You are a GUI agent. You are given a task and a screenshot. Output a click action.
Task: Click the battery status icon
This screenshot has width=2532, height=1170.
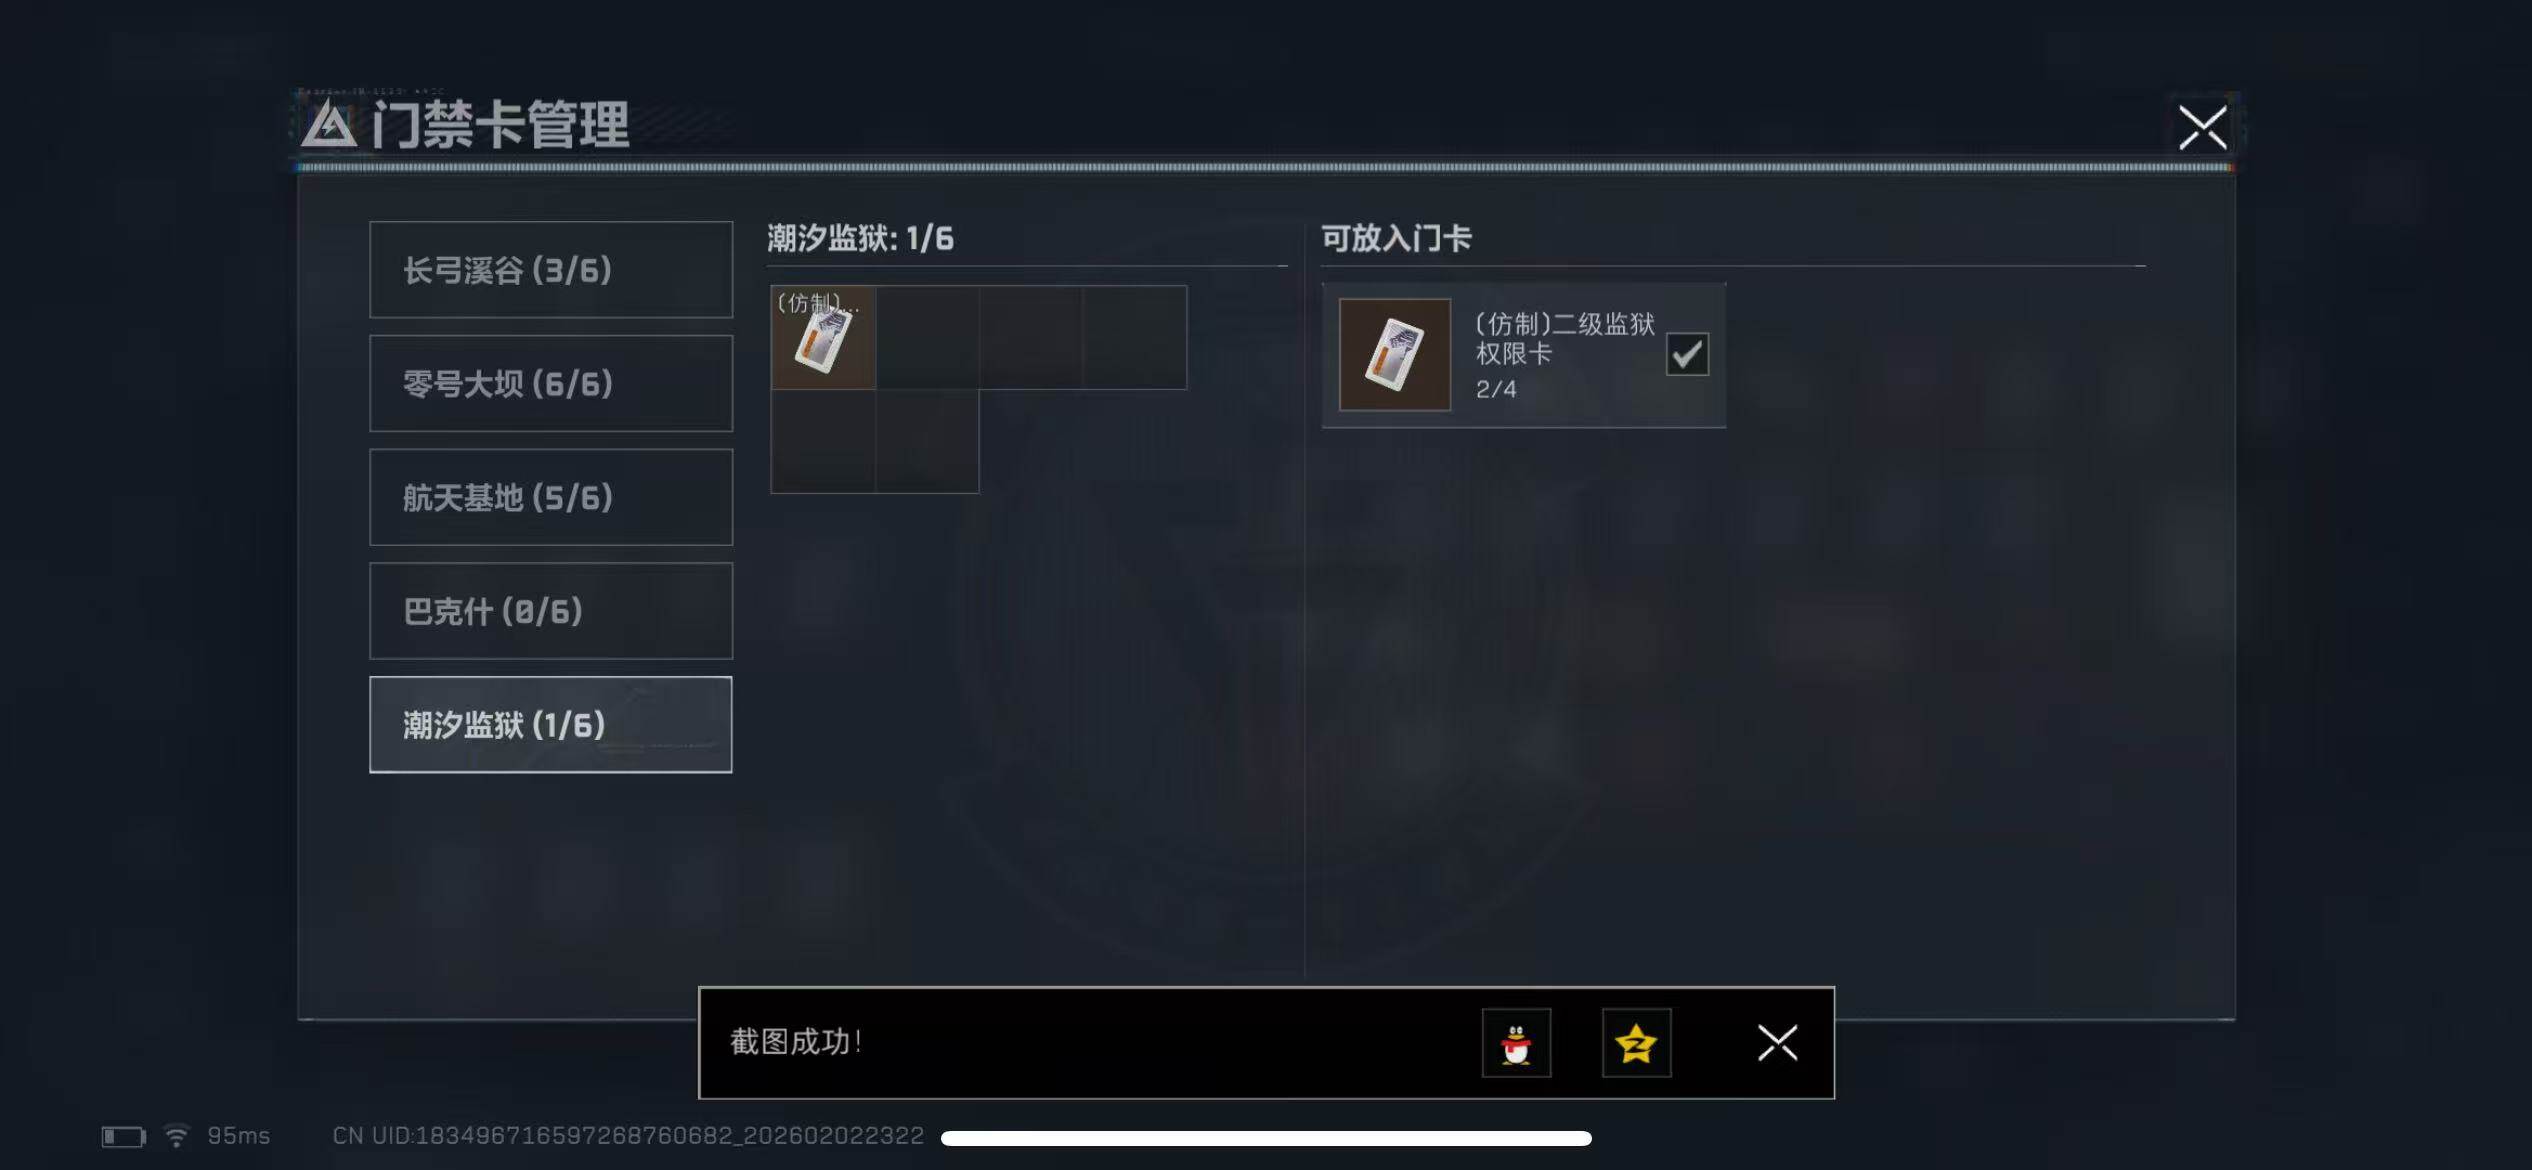pyautogui.click(x=124, y=1137)
